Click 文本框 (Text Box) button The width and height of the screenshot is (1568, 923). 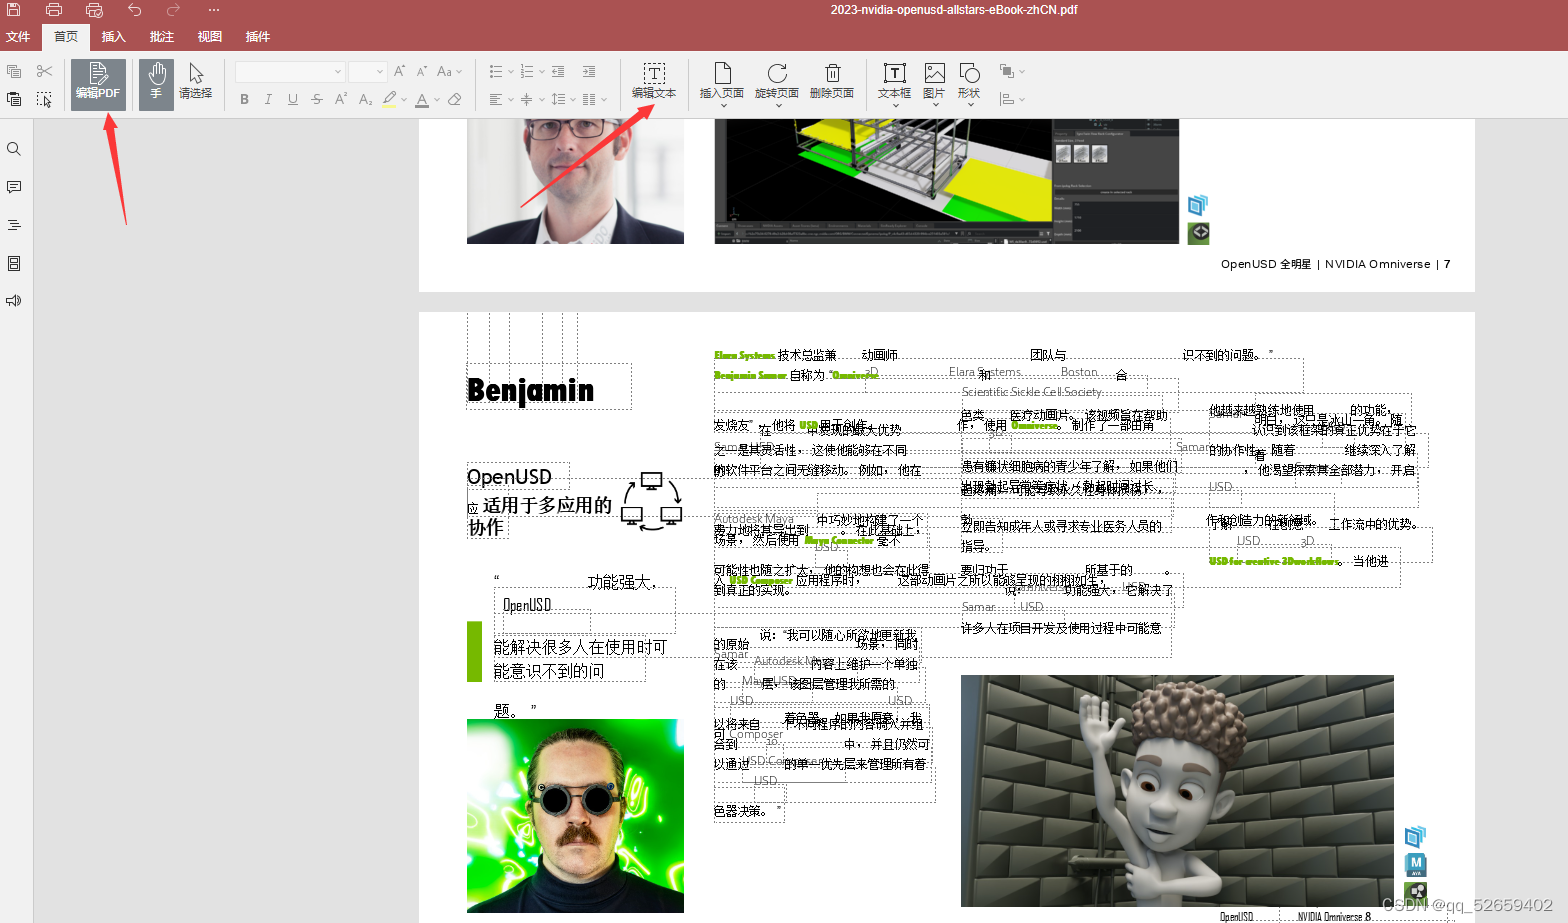(895, 84)
